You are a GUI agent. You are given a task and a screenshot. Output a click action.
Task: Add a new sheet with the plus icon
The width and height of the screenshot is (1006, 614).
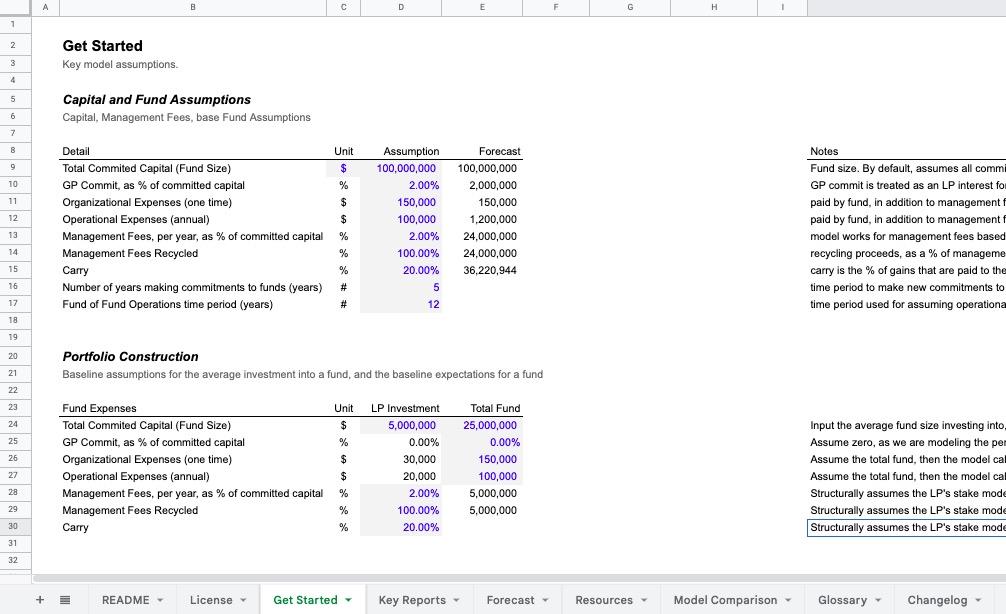tap(40, 599)
